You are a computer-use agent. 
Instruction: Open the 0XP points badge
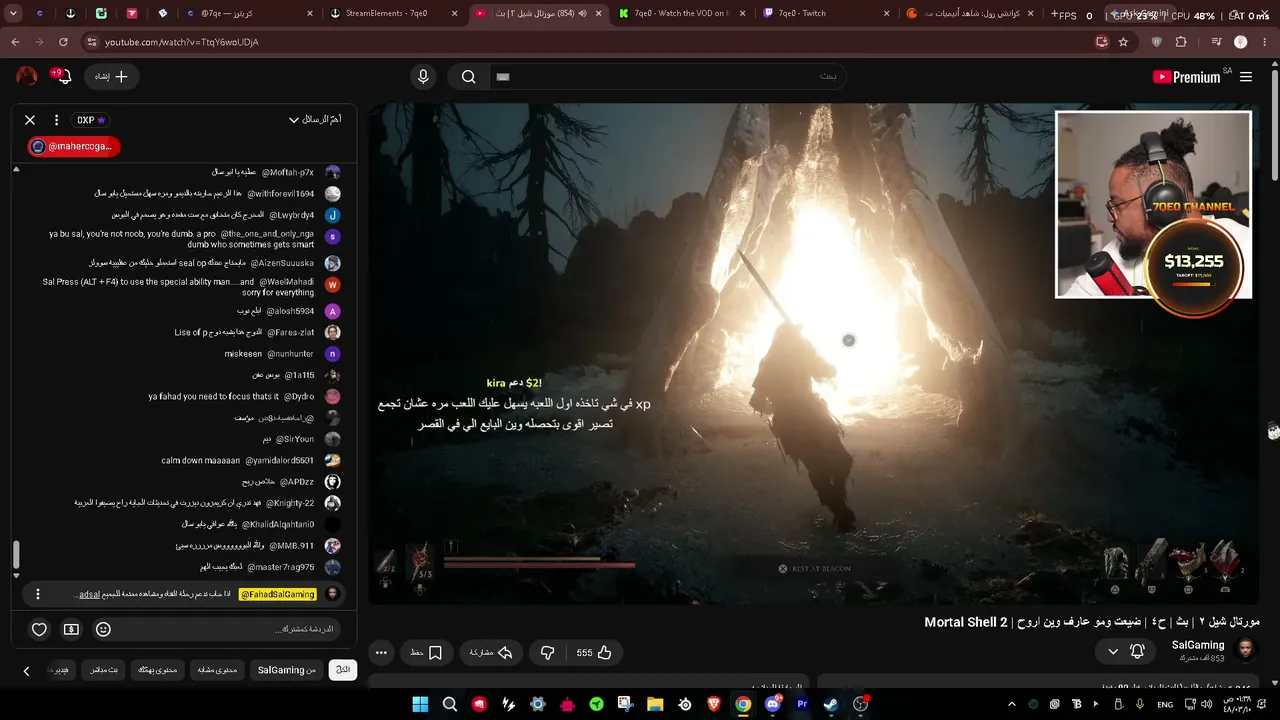[x=91, y=120]
